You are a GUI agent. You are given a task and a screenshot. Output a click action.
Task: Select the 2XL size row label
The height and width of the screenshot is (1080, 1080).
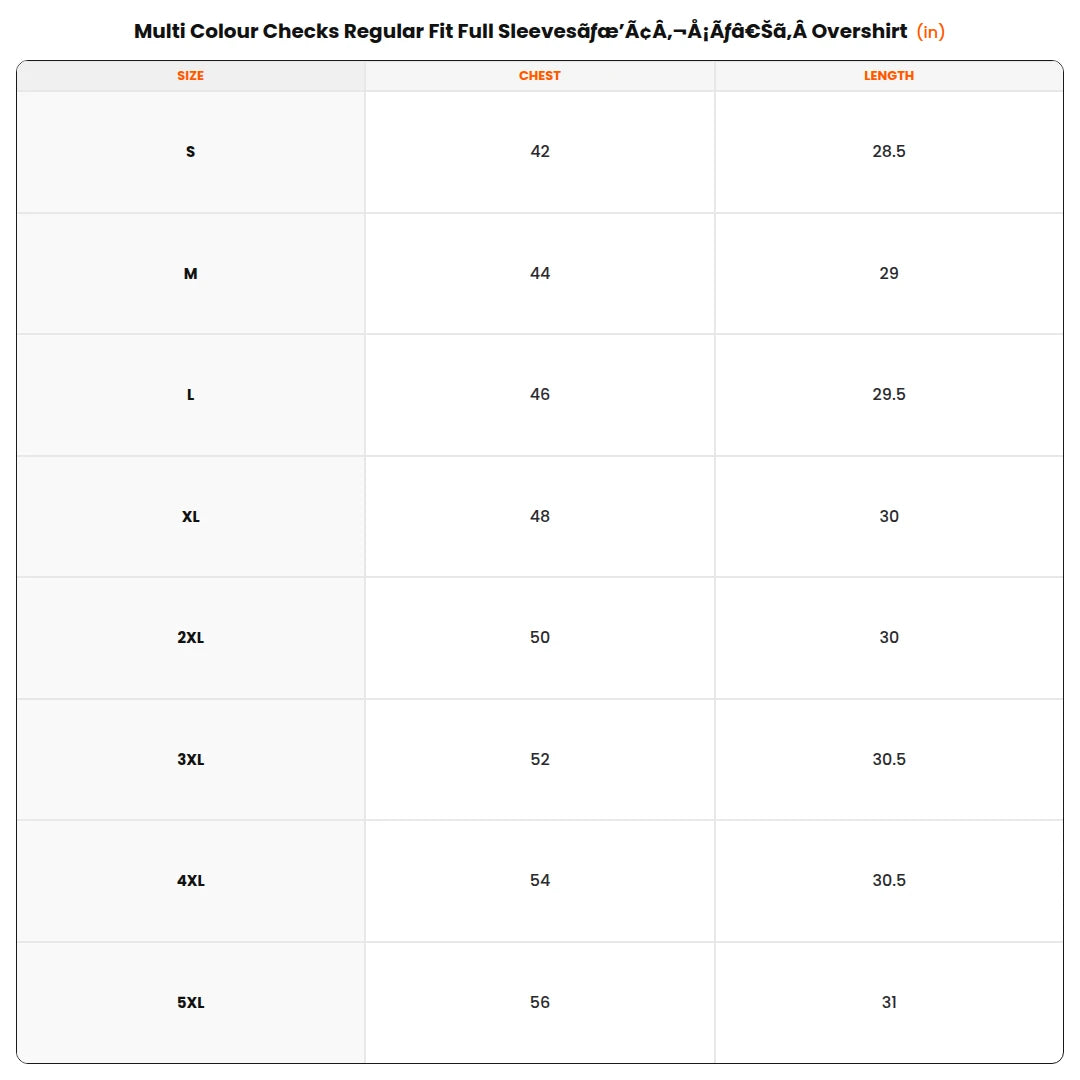[191, 638]
